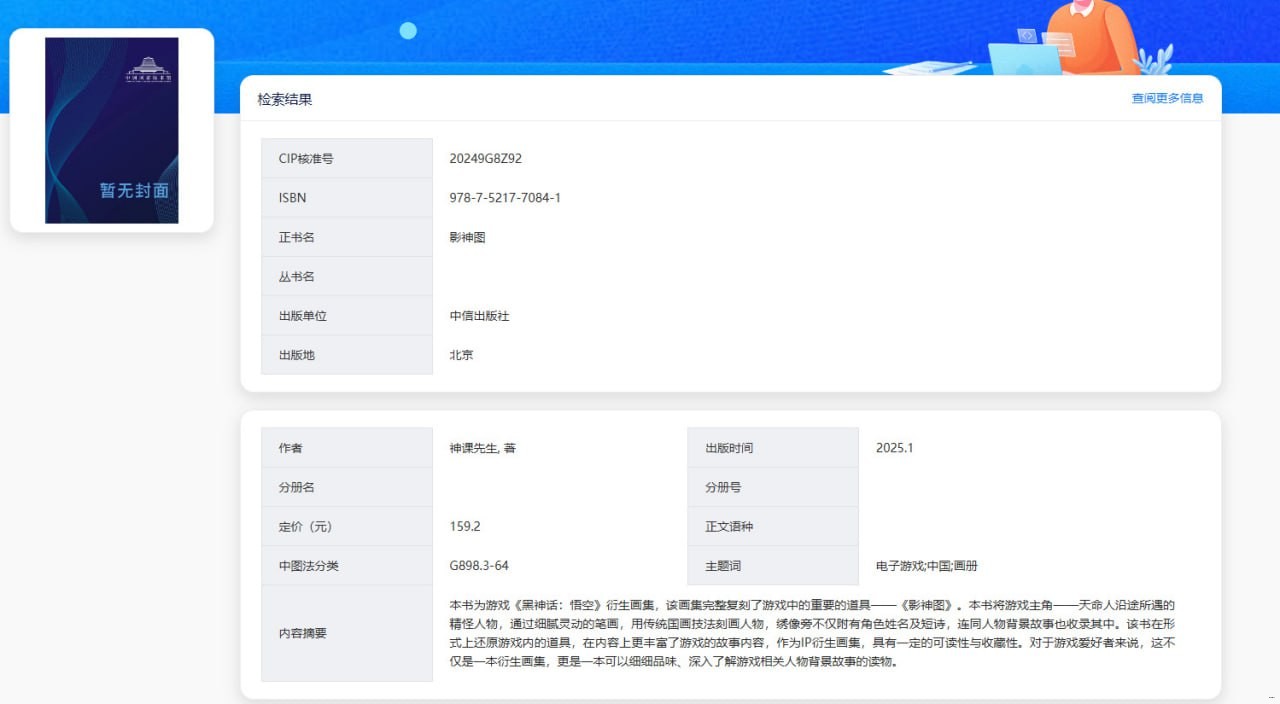This screenshot has width=1280, height=704.
Task: Click the 内容摘要 summary paragraph
Action: point(811,633)
